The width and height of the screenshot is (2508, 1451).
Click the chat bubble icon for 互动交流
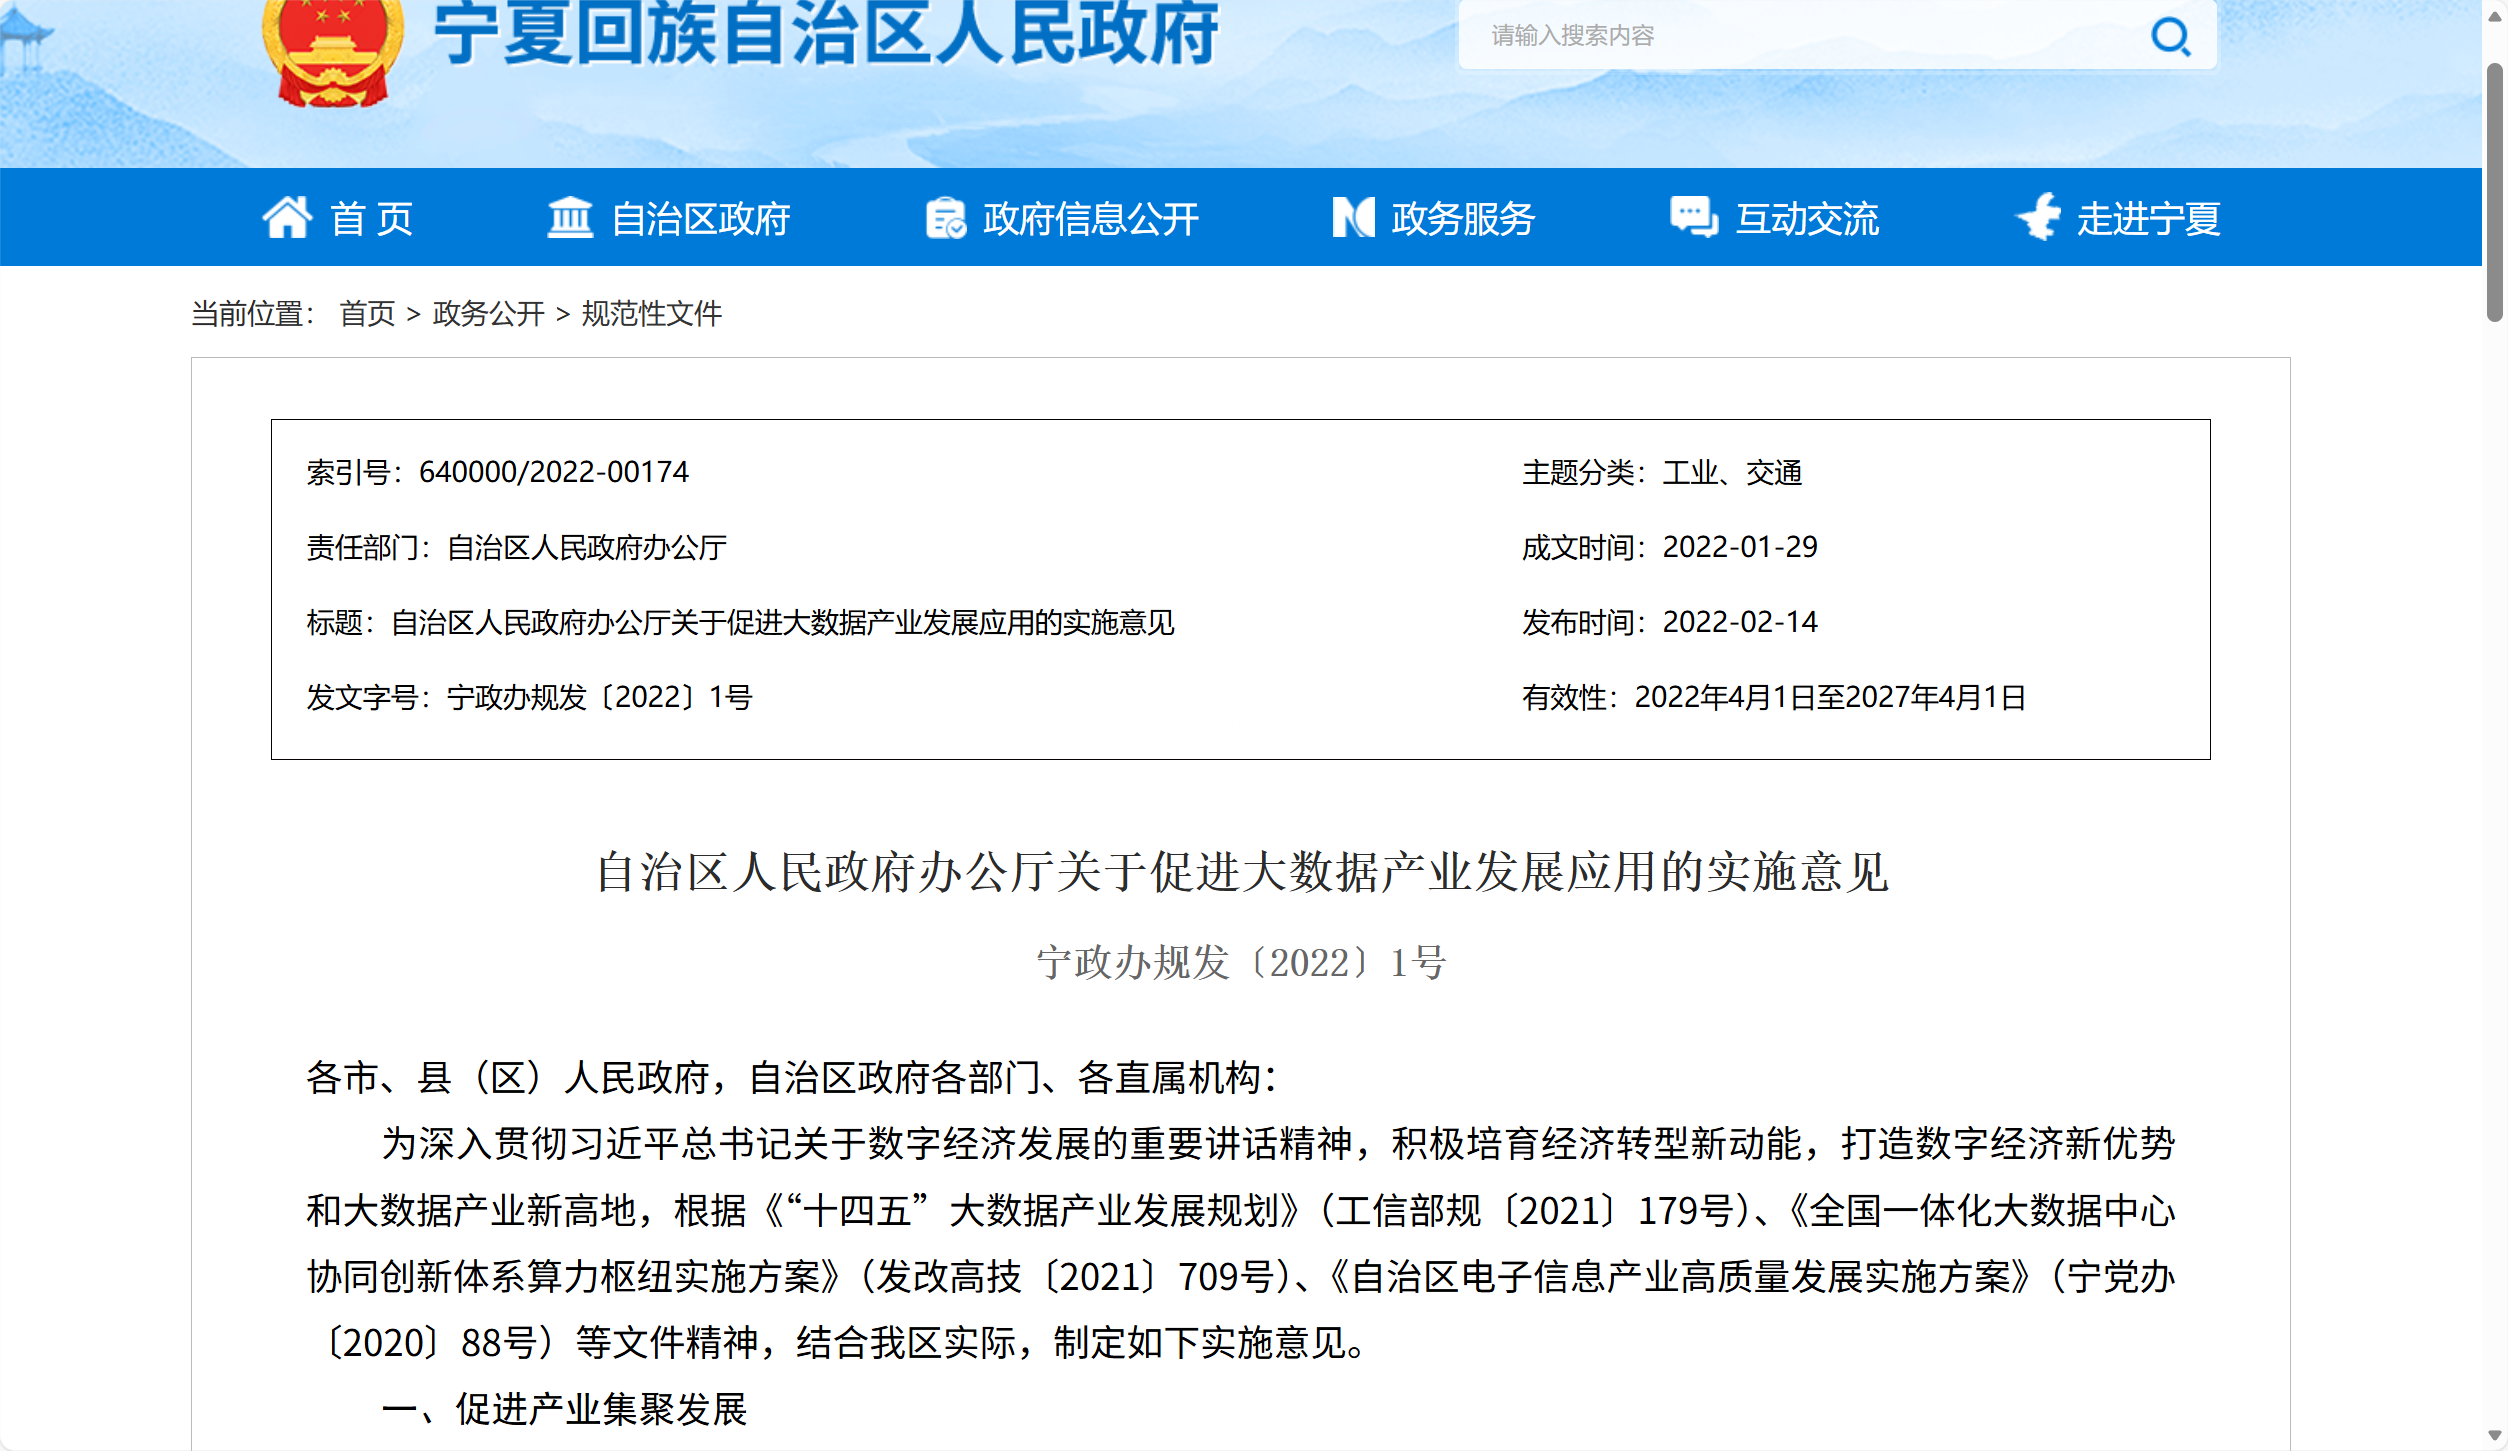(1694, 217)
